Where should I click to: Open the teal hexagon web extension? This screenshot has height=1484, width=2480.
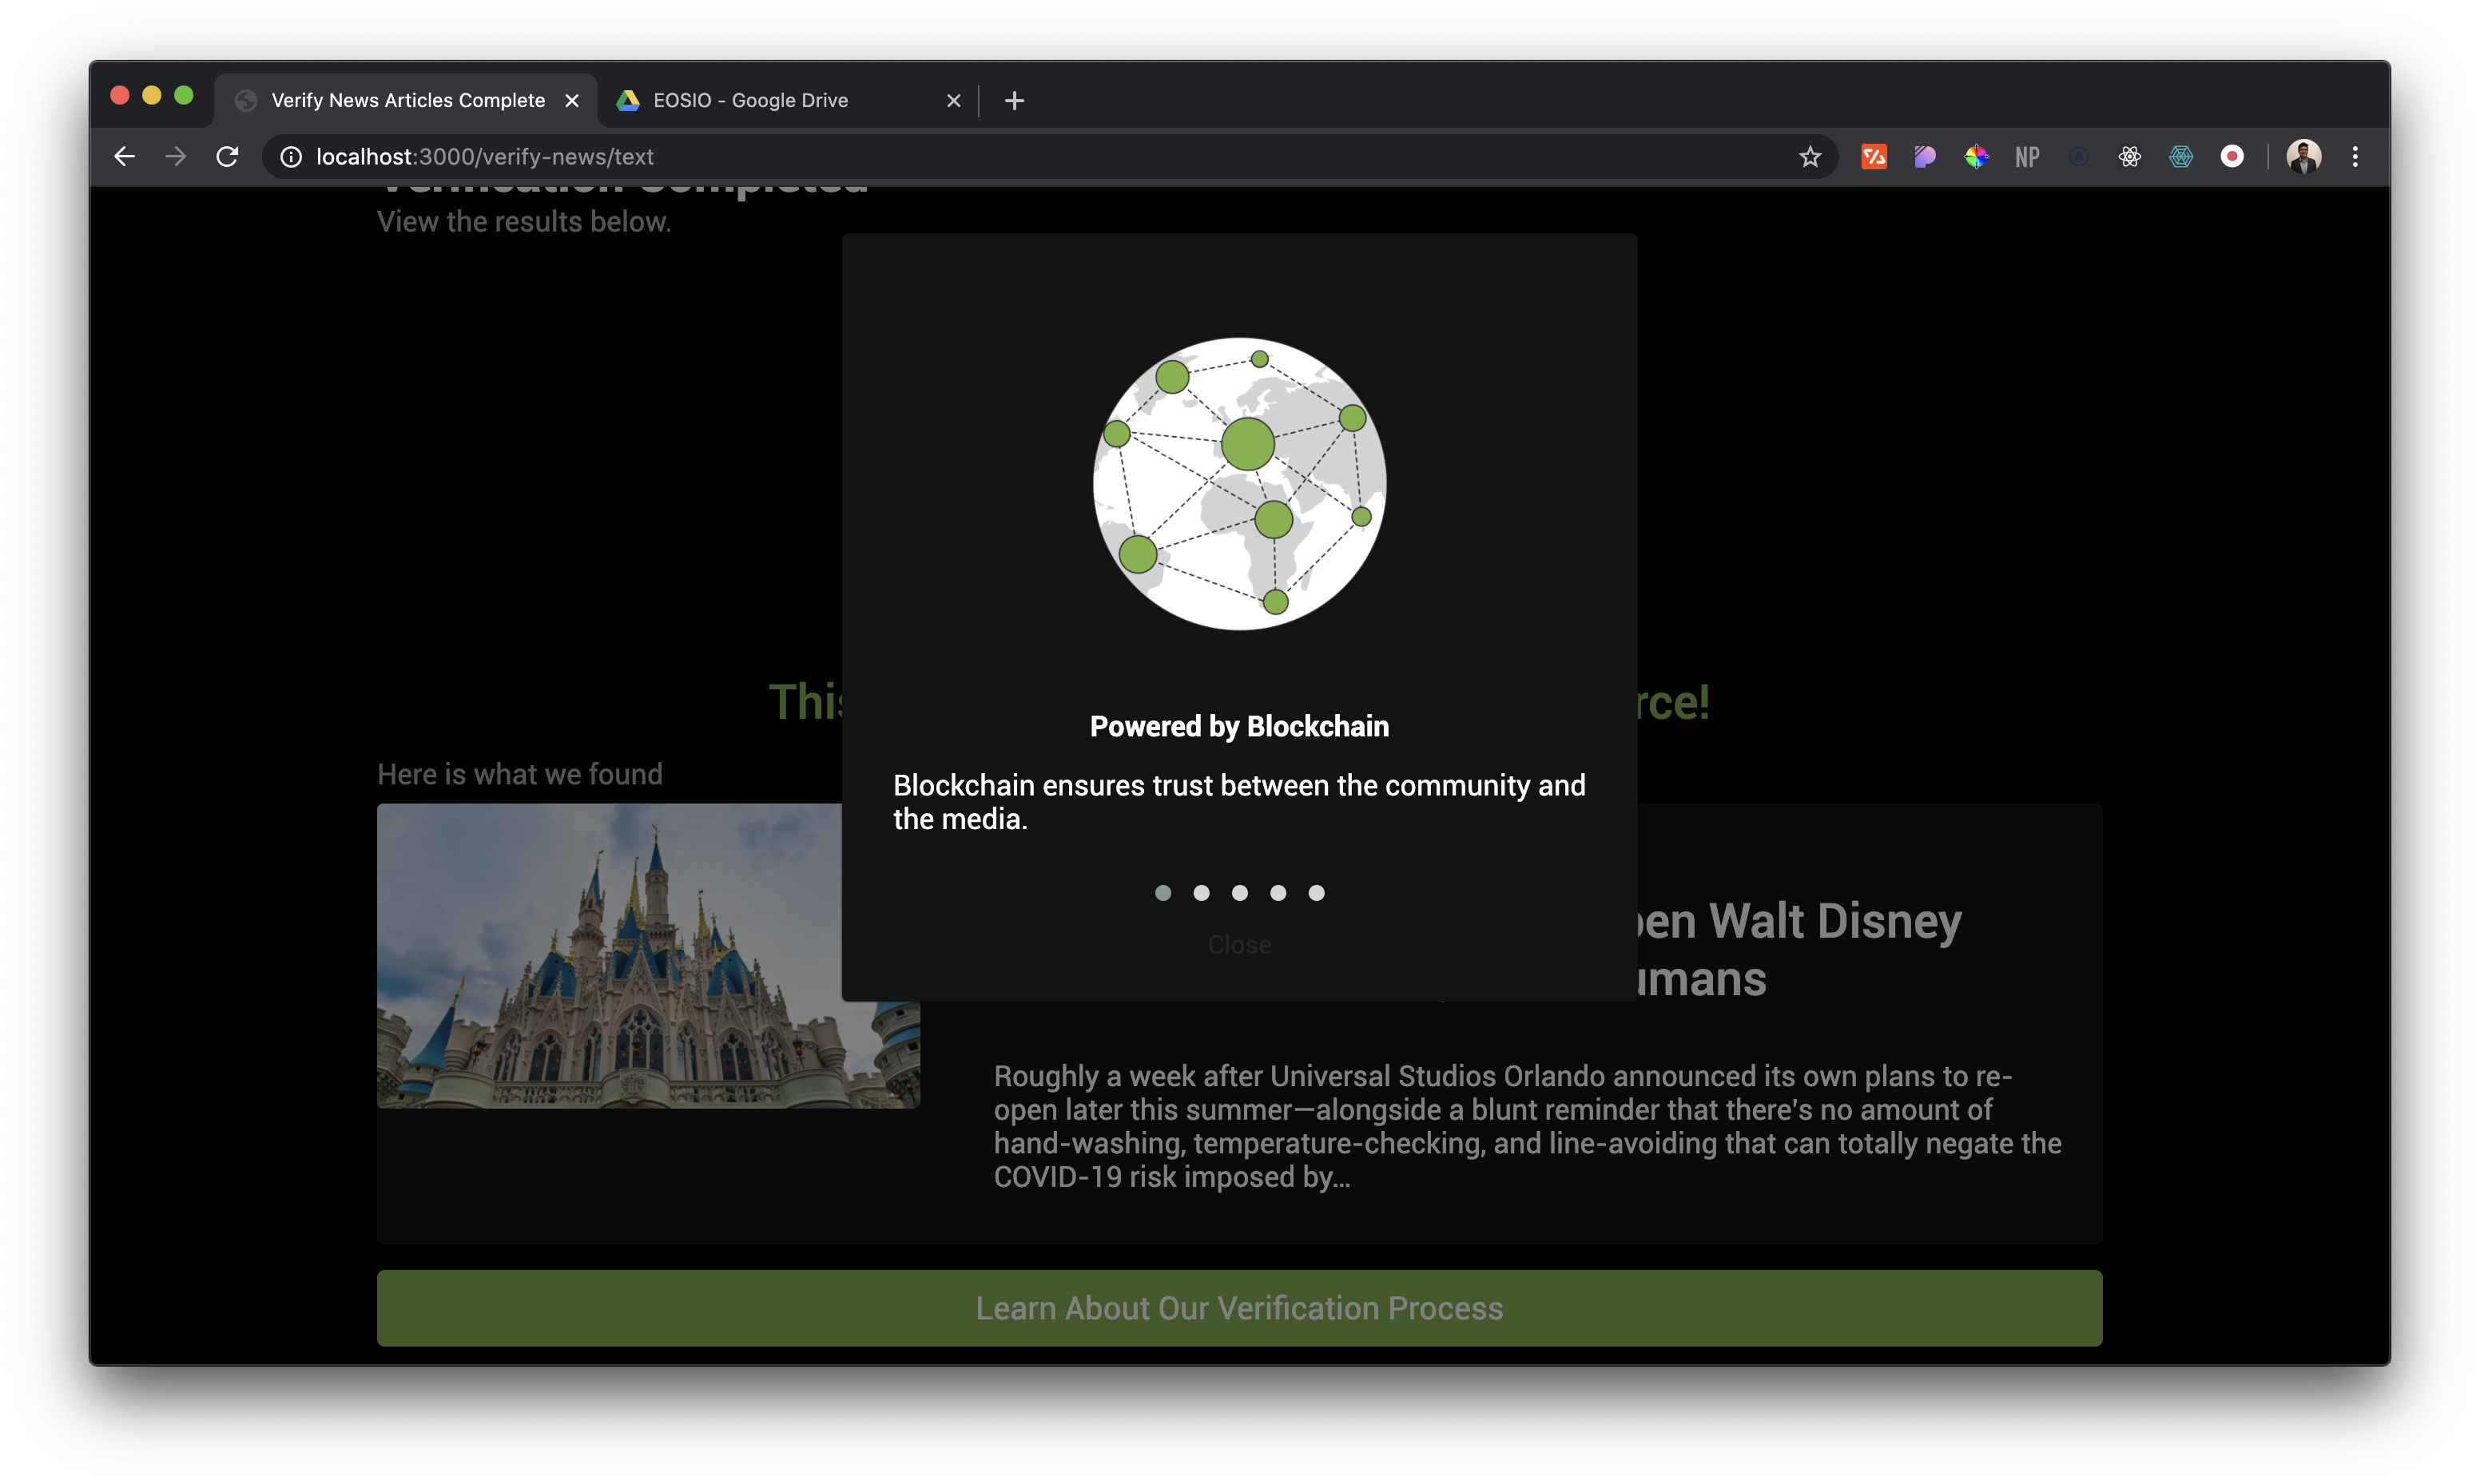pos(2180,157)
